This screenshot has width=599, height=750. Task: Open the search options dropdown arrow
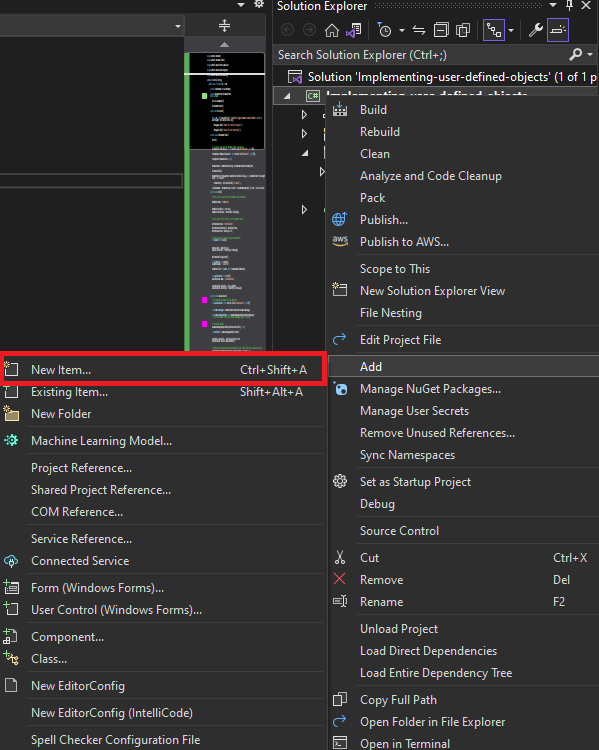tap(590, 55)
